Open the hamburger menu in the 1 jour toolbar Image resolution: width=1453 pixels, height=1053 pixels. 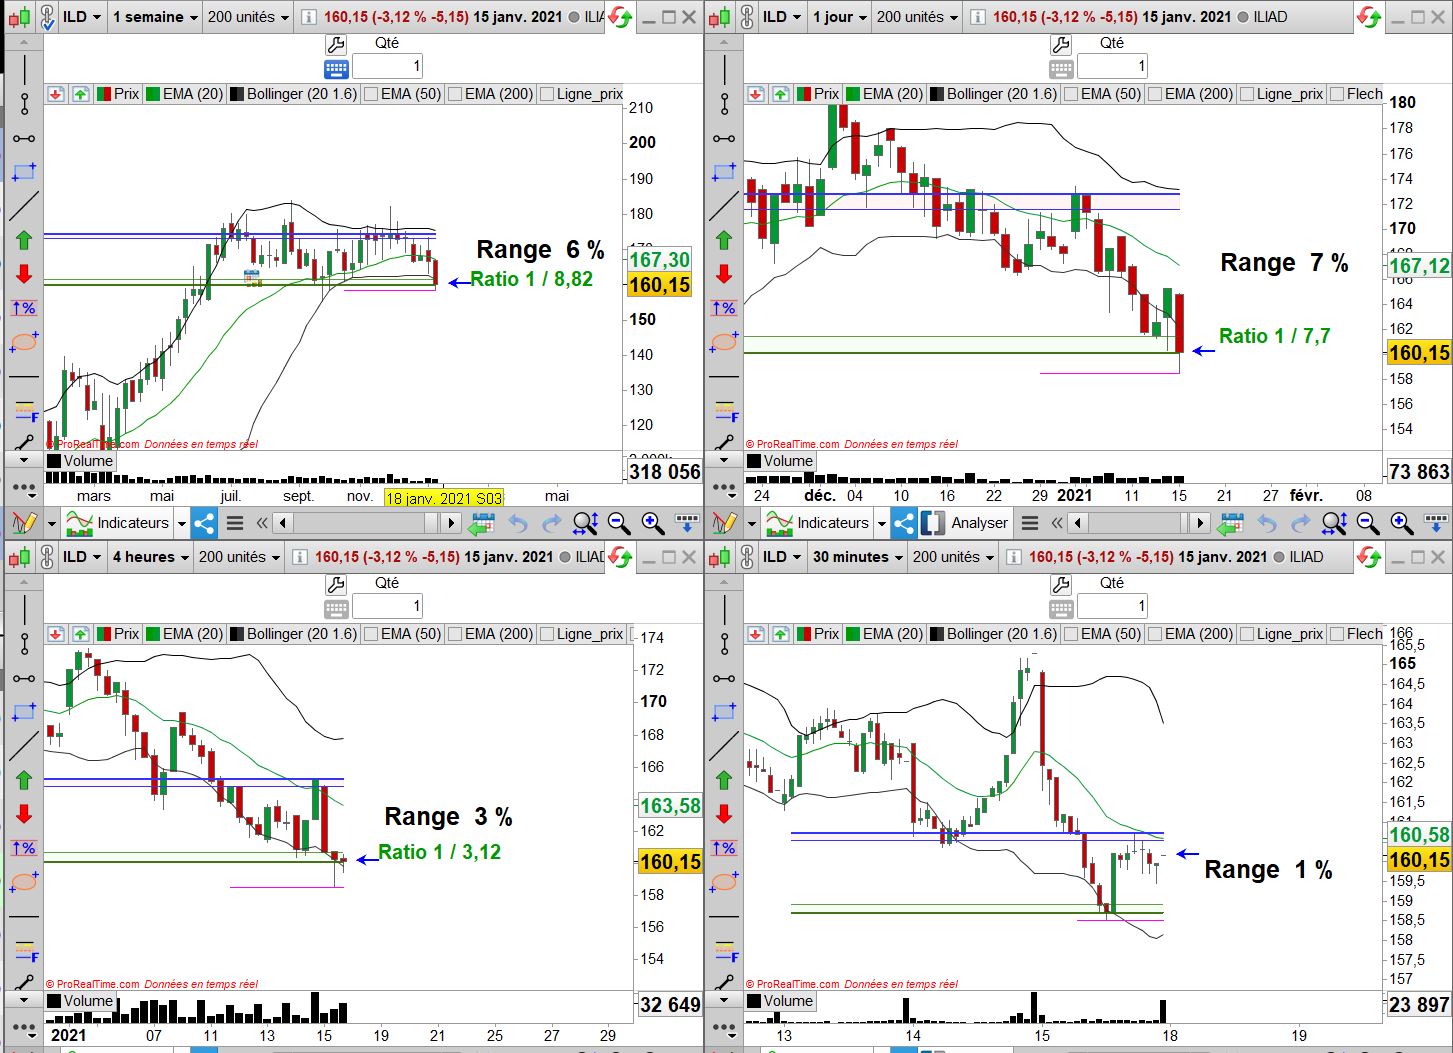[1029, 523]
